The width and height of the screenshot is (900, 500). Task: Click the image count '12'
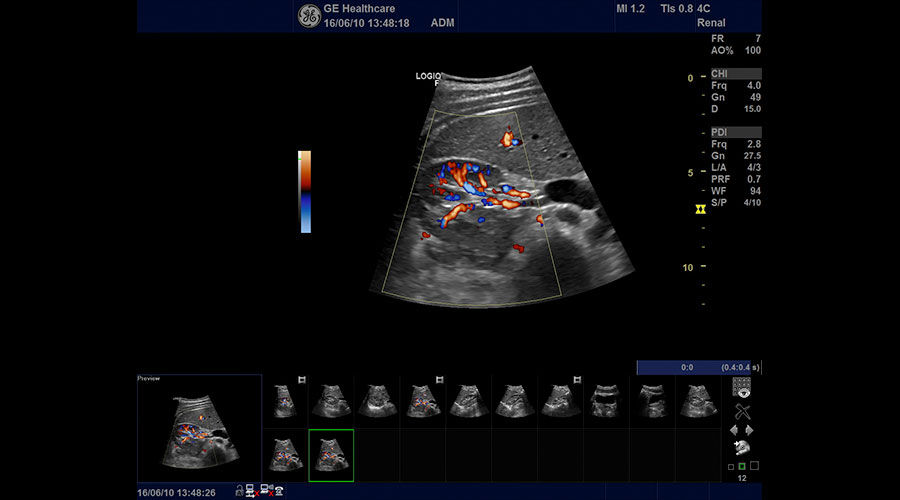point(742,478)
